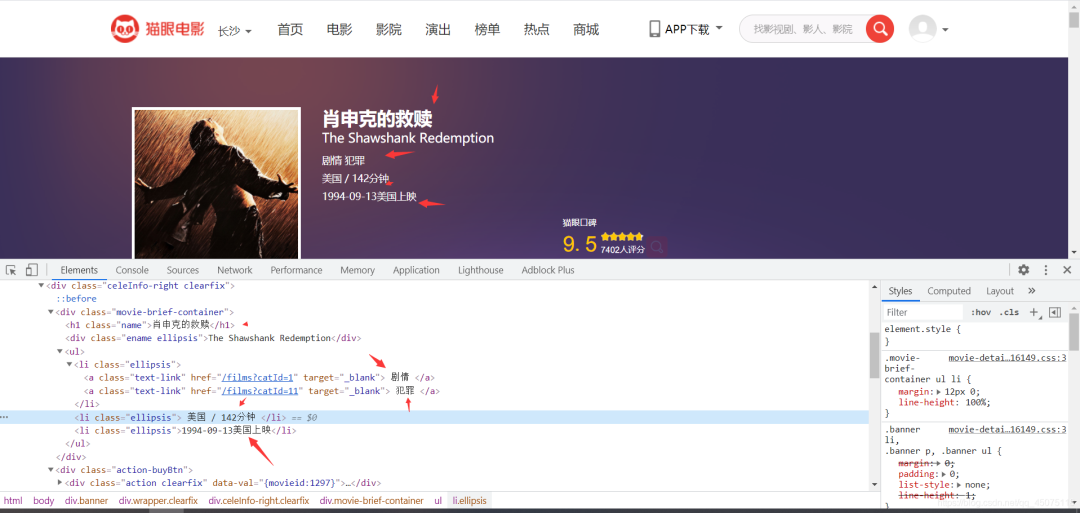
Task: Open DevTools settings gear
Action: (x=1023, y=270)
